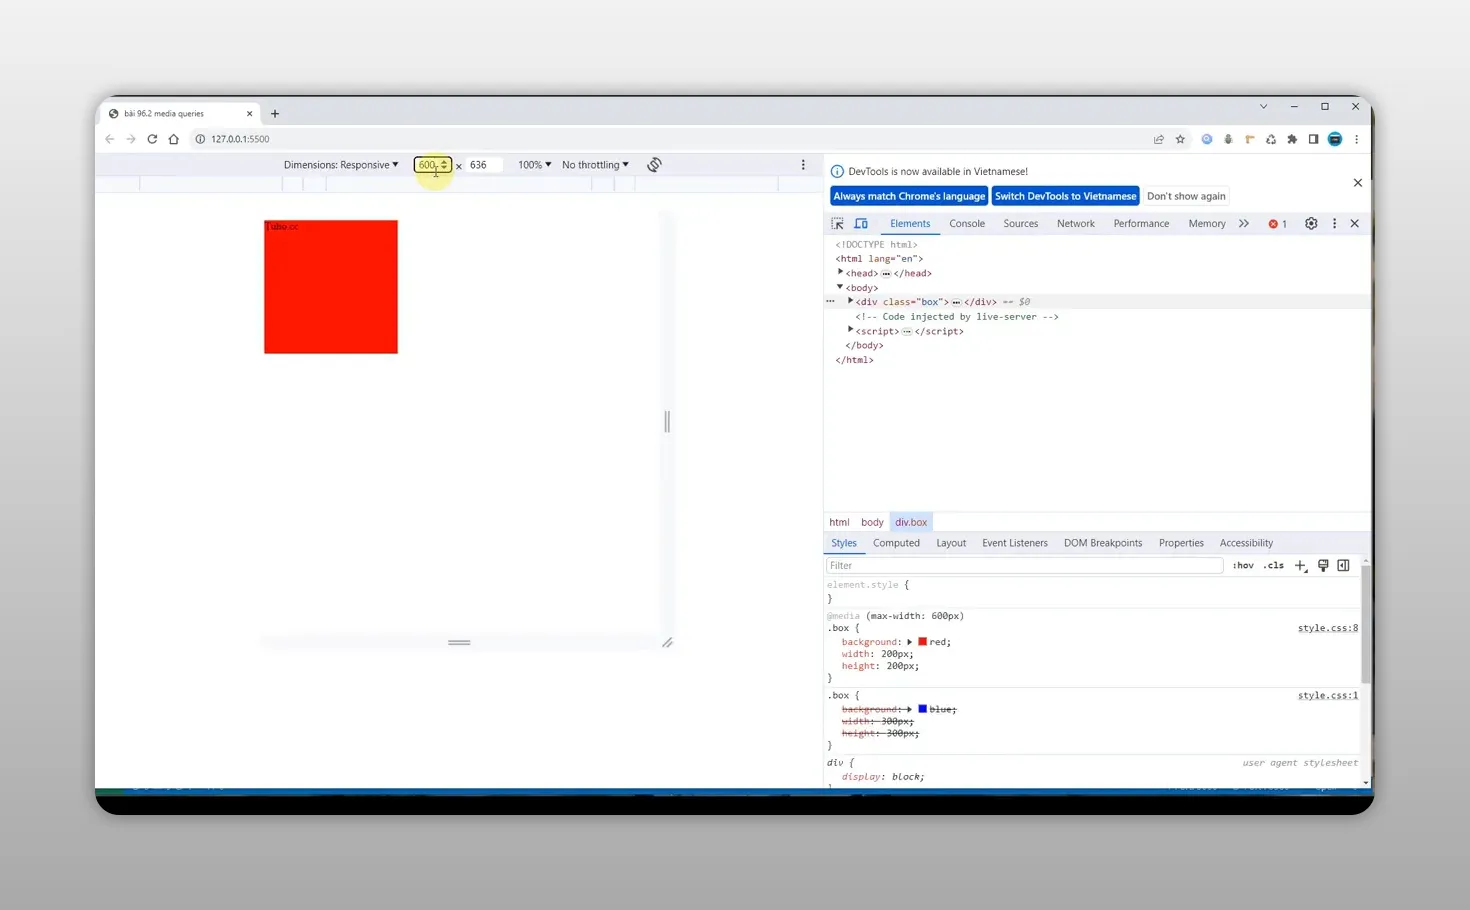The height and width of the screenshot is (910, 1470).
Task: Expand the head element node
Action: 840,272
